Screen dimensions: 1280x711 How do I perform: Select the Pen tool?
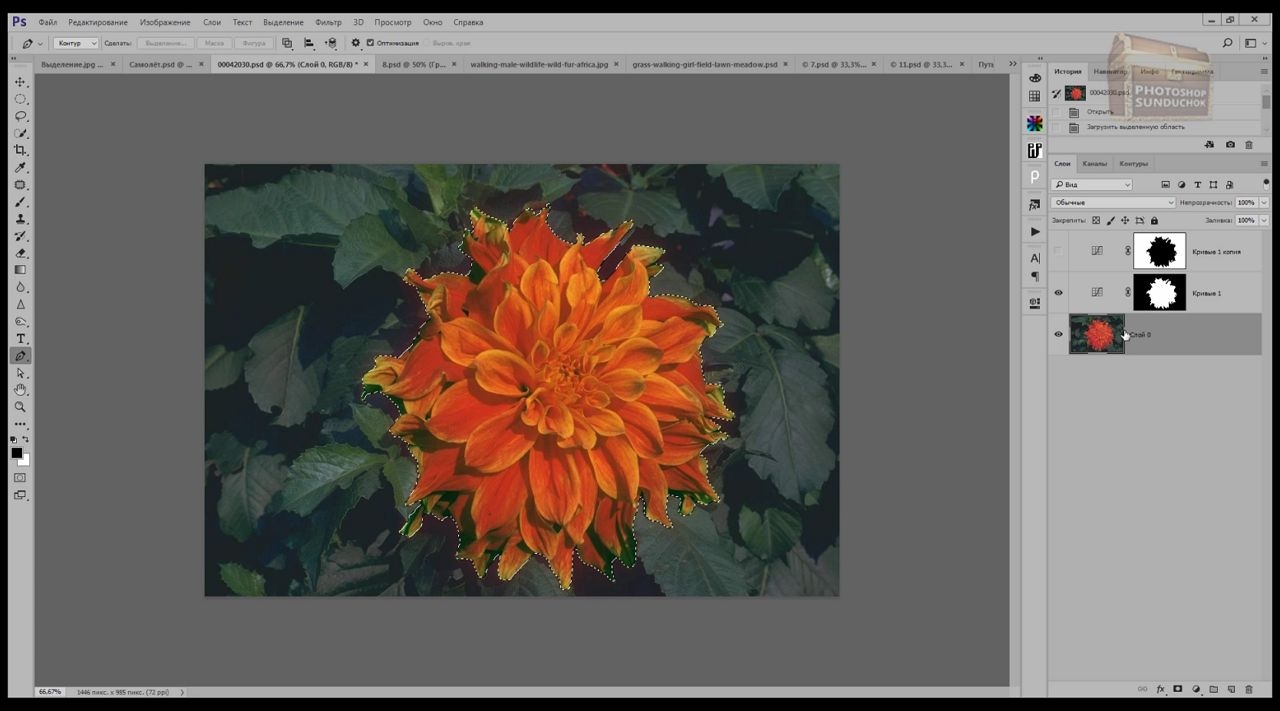(20, 356)
